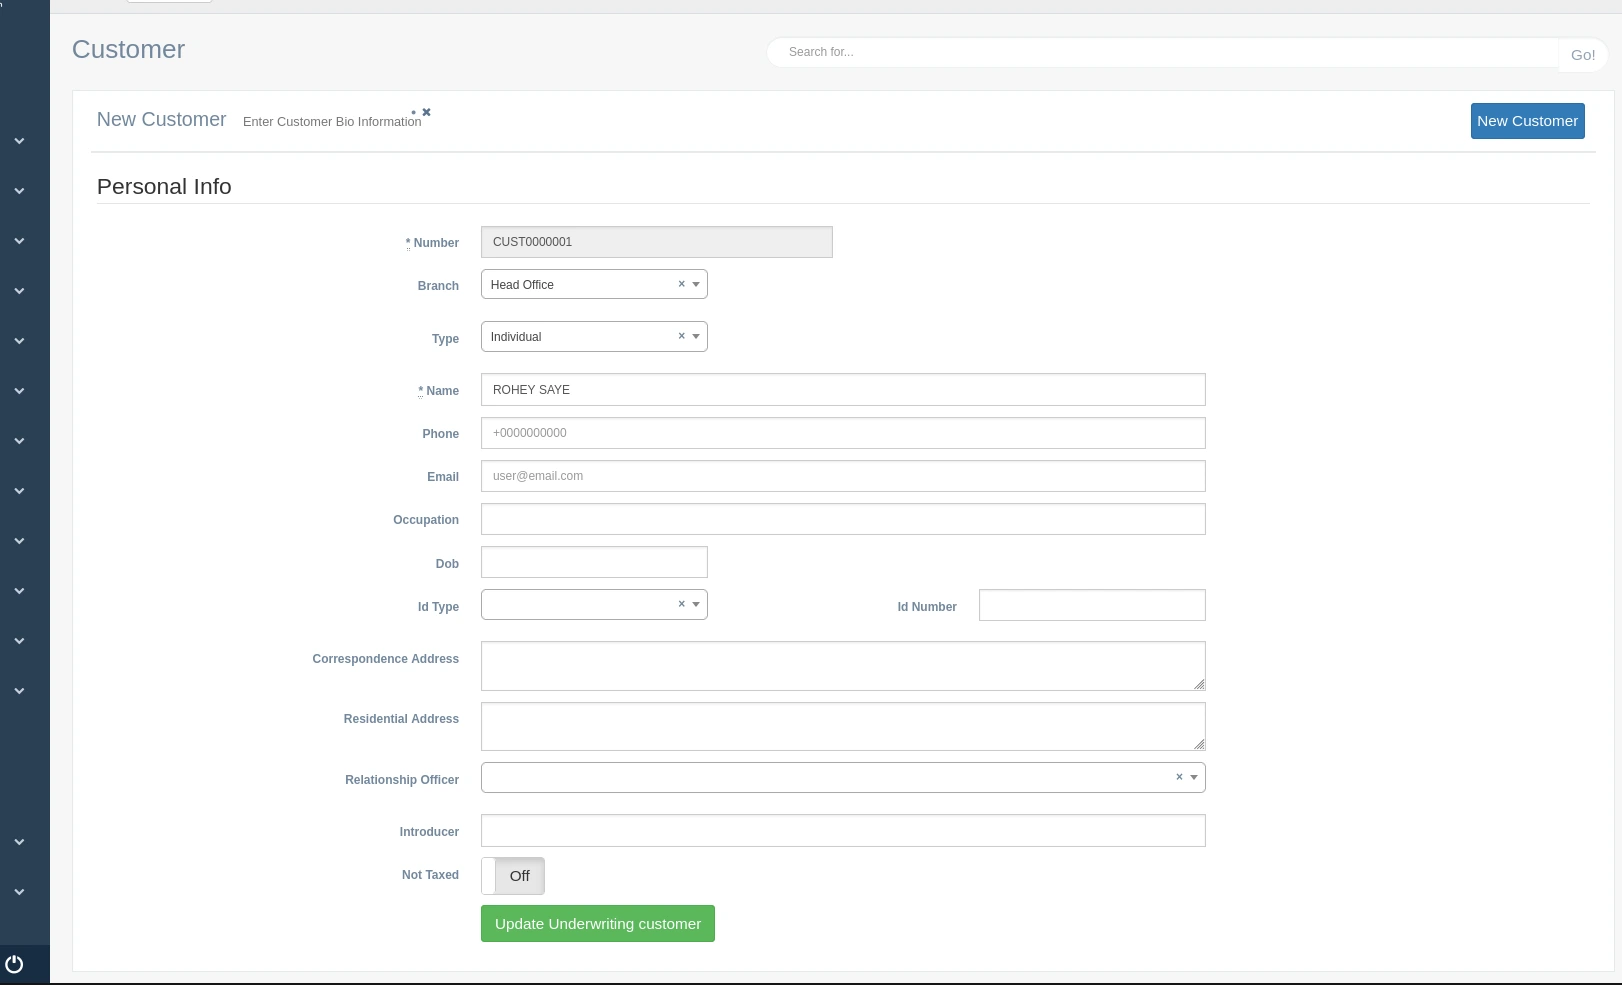
Task: Clear the Relationship Officer selection
Action: point(1179,777)
